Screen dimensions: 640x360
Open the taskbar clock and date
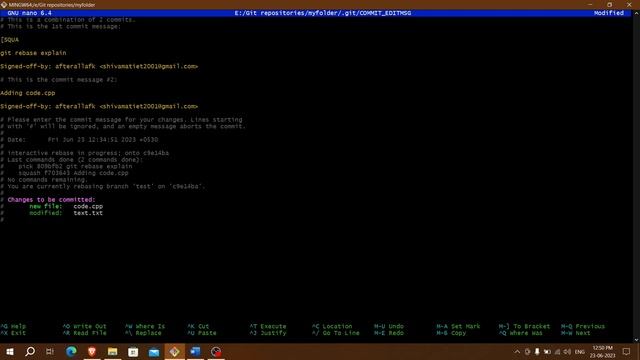click(602, 352)
